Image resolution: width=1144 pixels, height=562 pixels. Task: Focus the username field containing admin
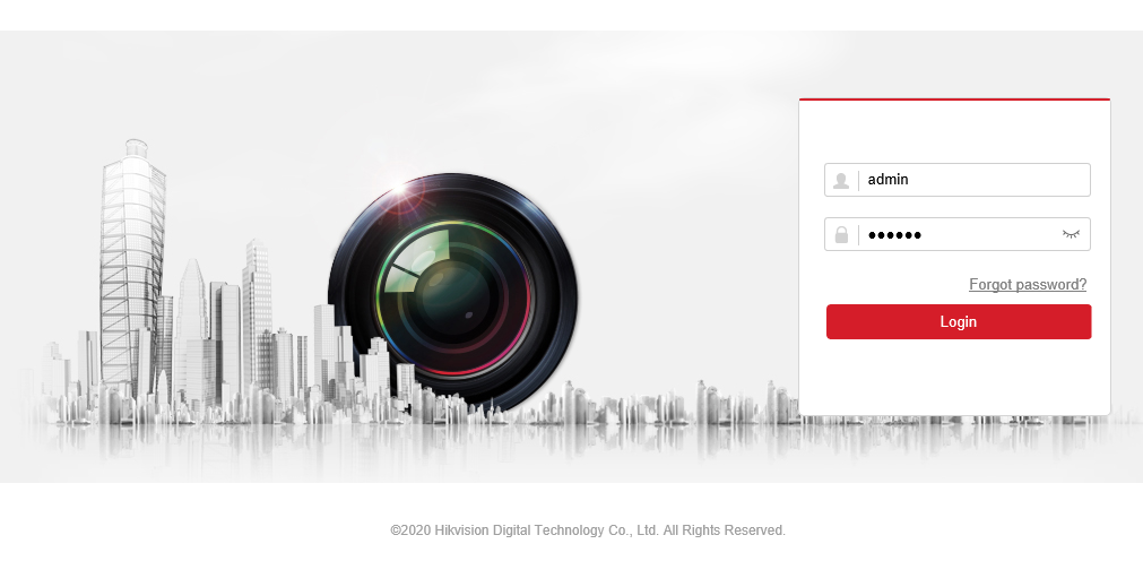point(957,180)
